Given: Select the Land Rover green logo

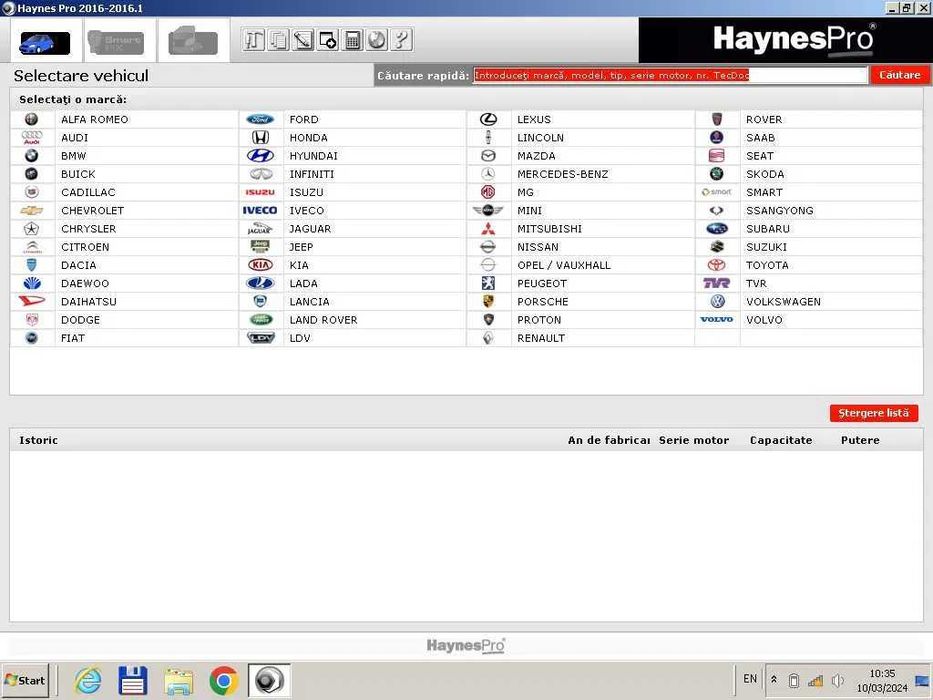Looking at the screenshot, I should coord(260,320).
